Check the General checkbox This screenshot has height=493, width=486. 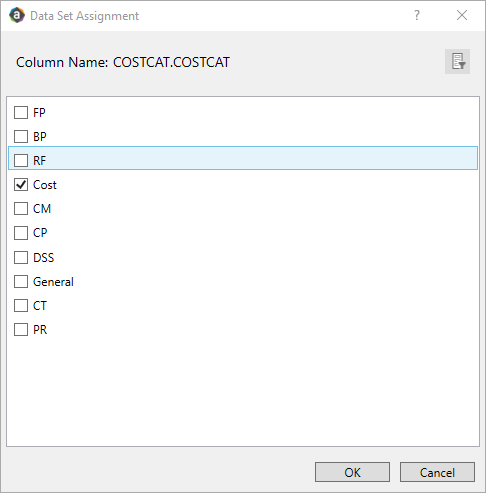click(21, 282)
